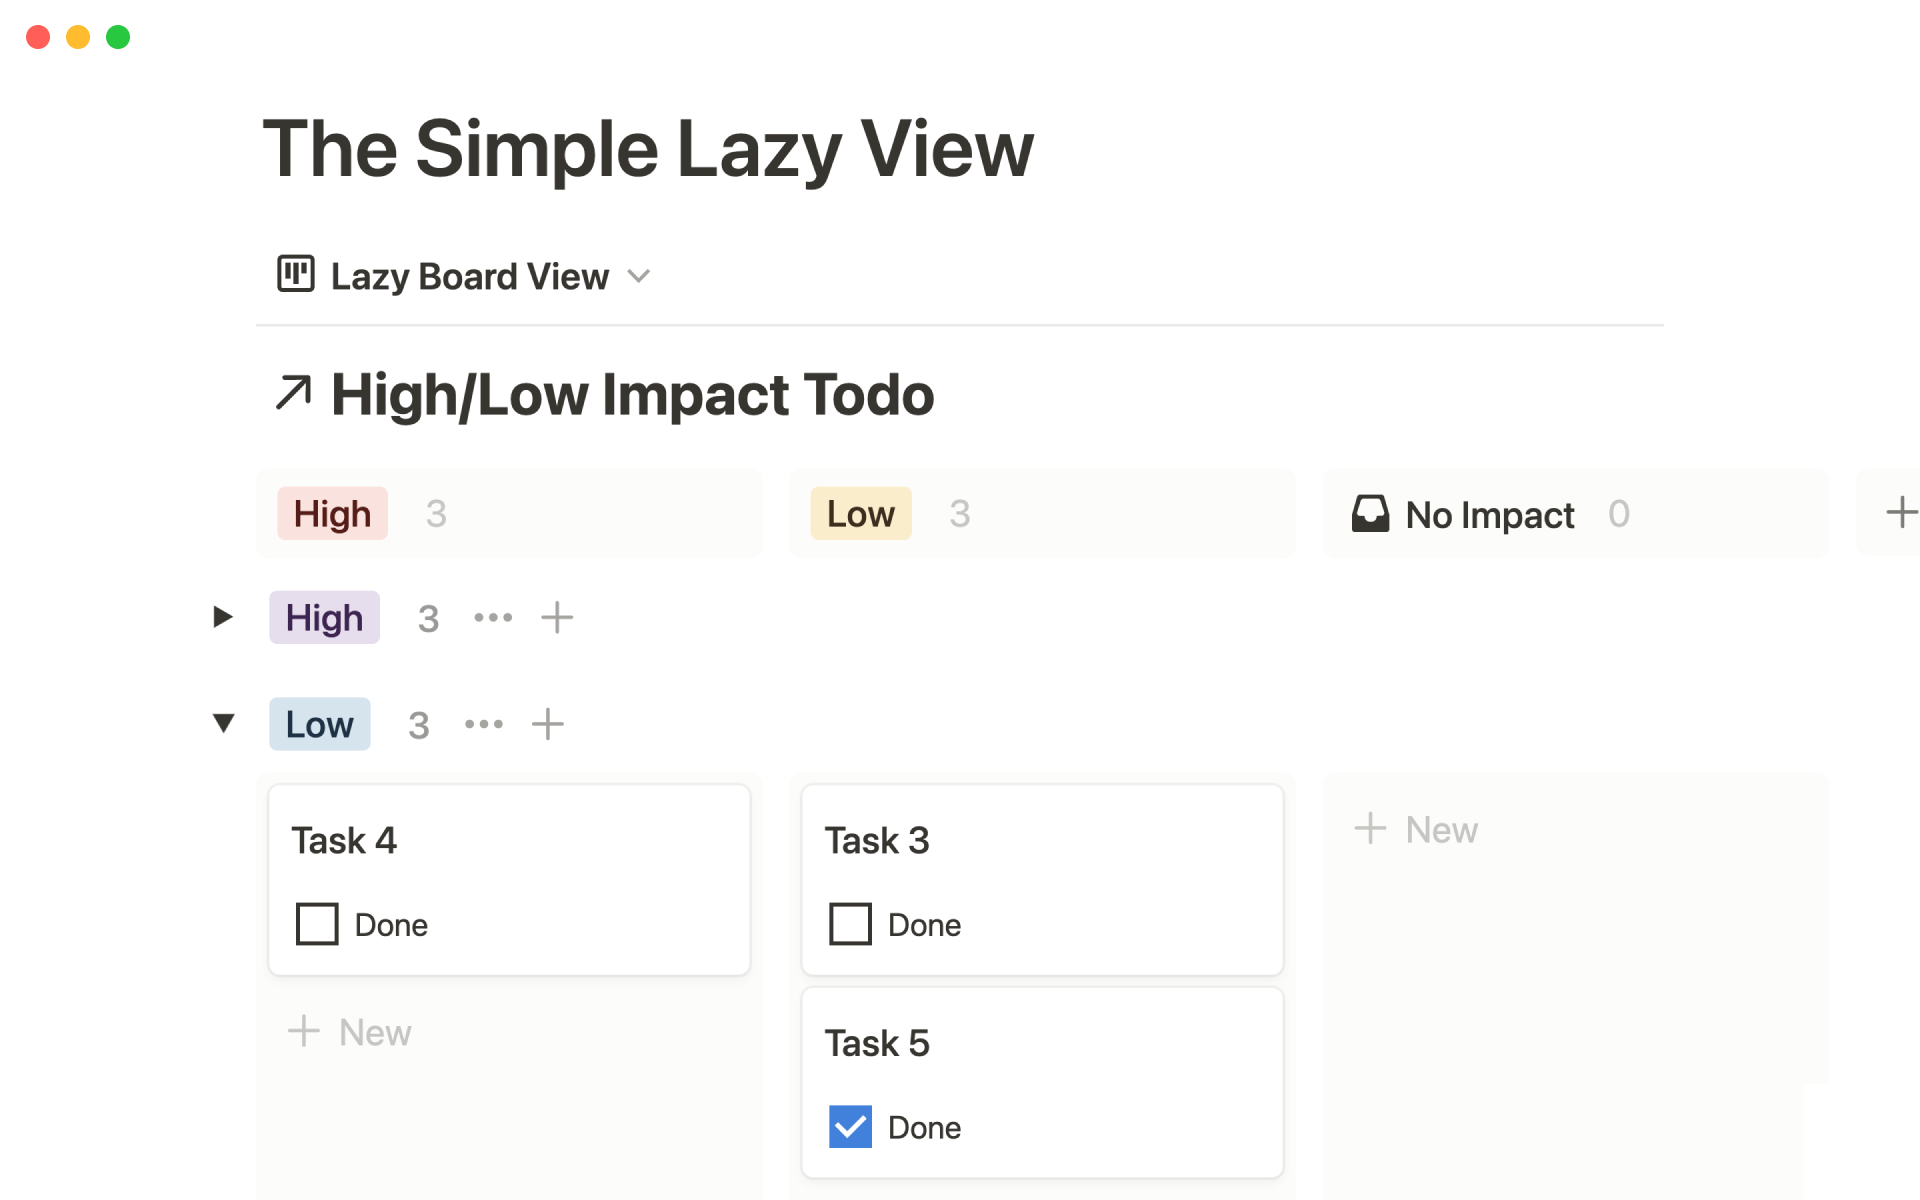Open the three-dot menu for Low group

(x=484, y=724)
